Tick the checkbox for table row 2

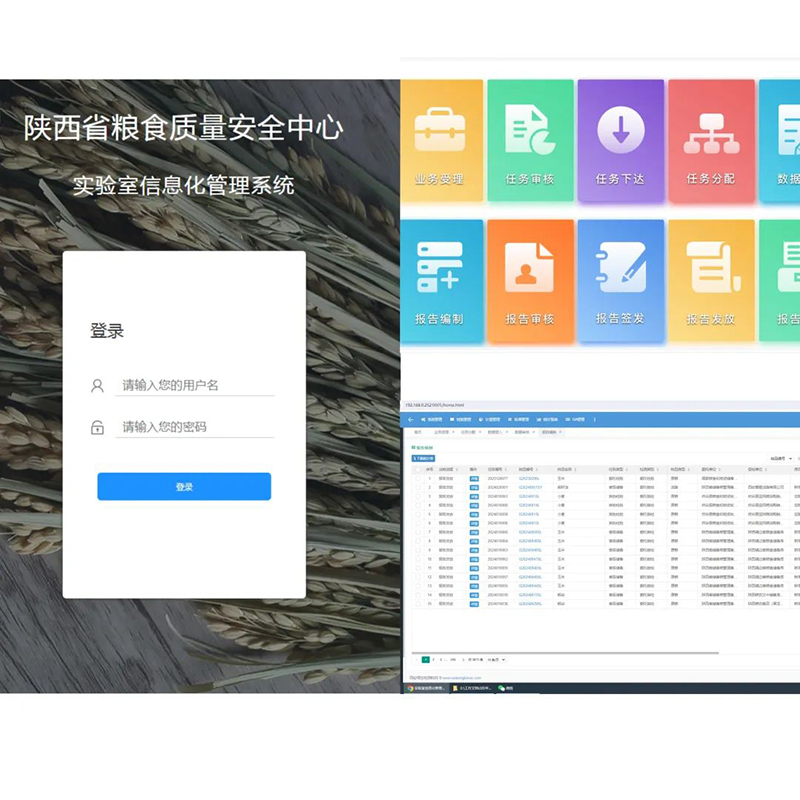[418, 488]
